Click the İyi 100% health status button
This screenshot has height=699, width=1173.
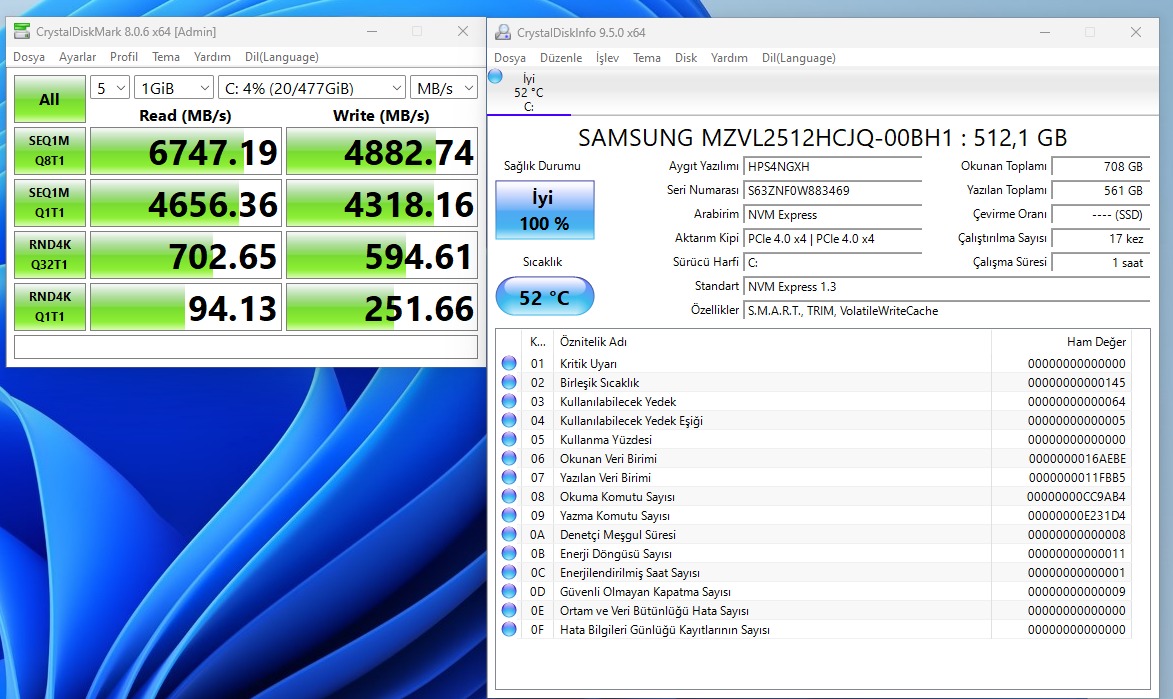[x=544, y=210]
